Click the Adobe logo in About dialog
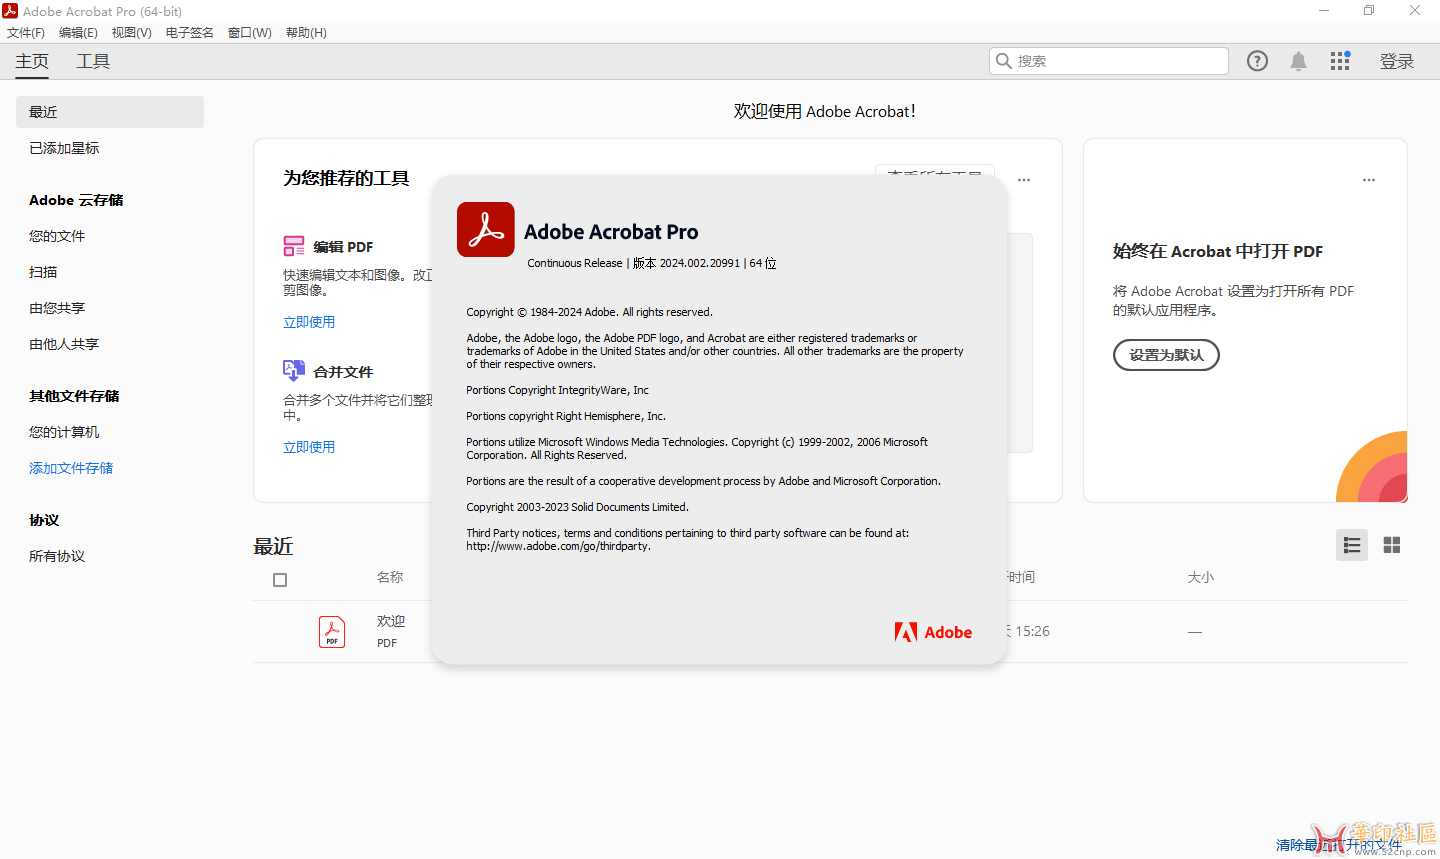The width and height of the screenshot is (1440, 859). tap(933, 632)
